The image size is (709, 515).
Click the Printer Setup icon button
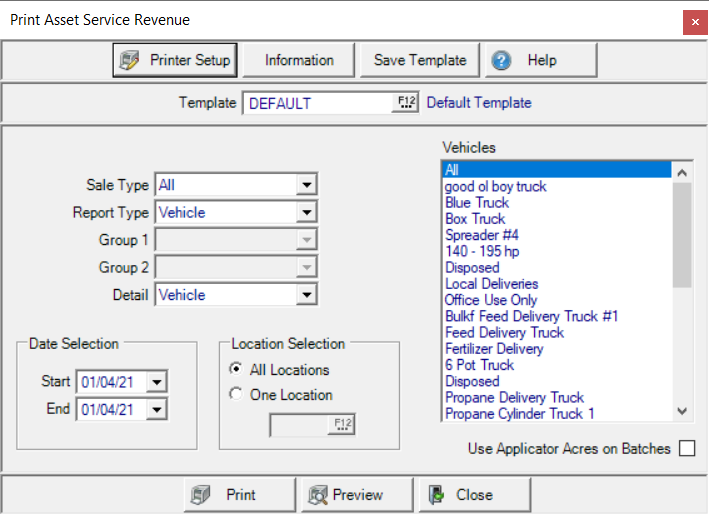[x=129, y=60]
